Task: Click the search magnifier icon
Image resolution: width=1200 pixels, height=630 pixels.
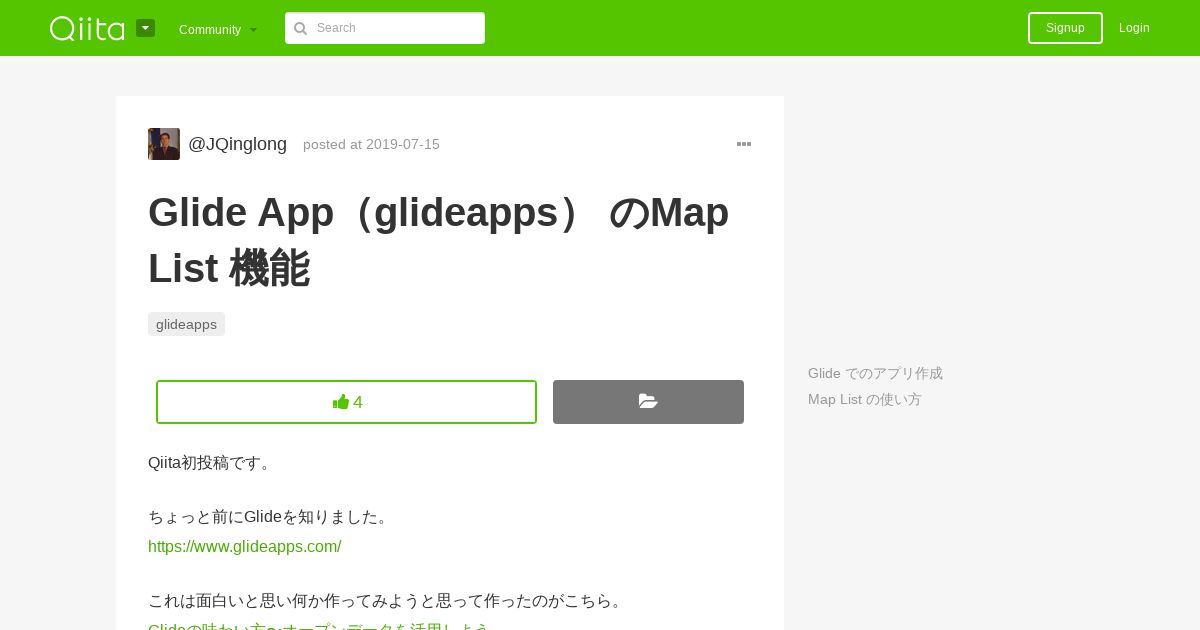Action: pos(300,28)
